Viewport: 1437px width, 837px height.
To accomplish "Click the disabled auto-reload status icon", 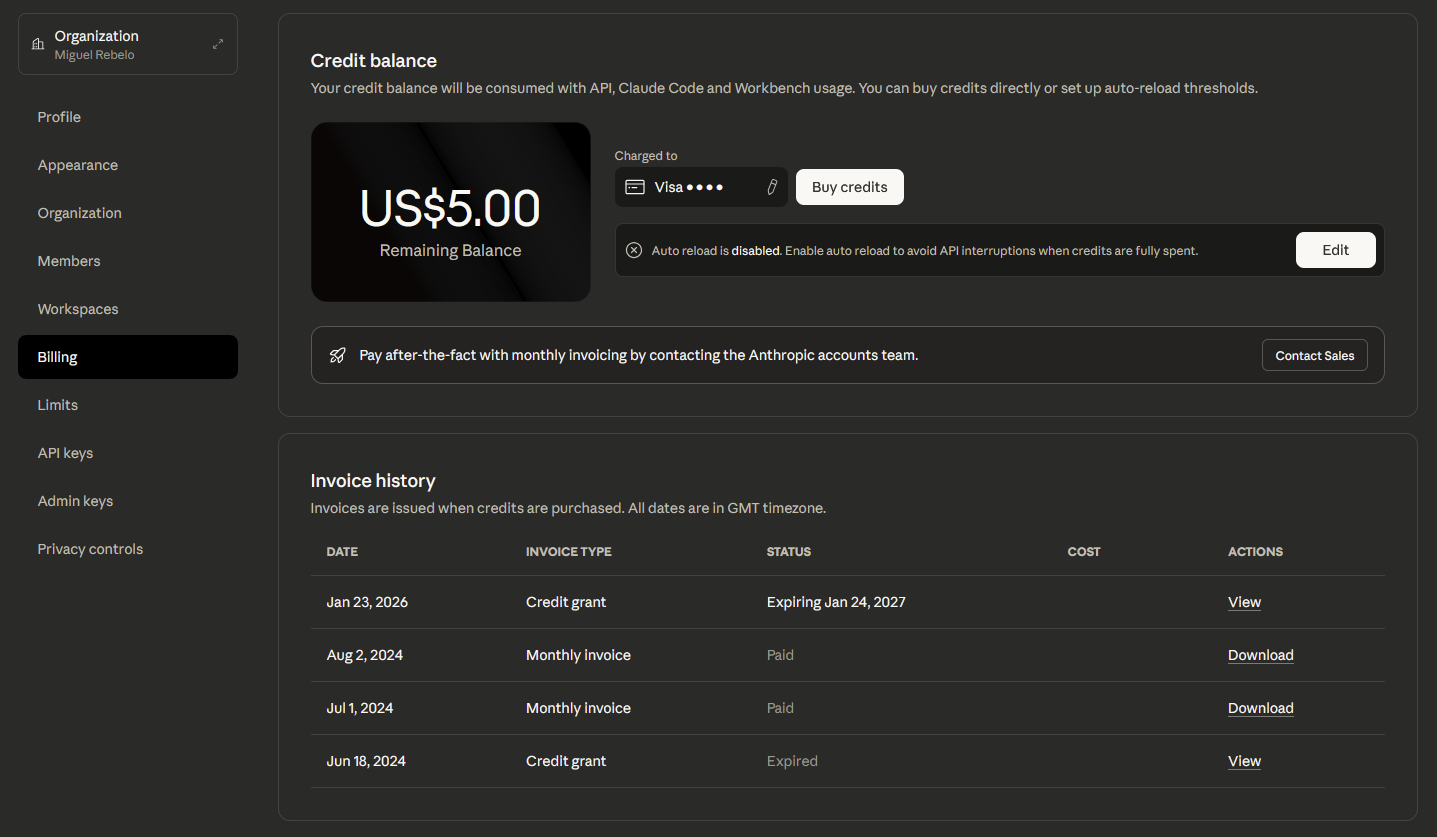I will click(x=633, y=250).
